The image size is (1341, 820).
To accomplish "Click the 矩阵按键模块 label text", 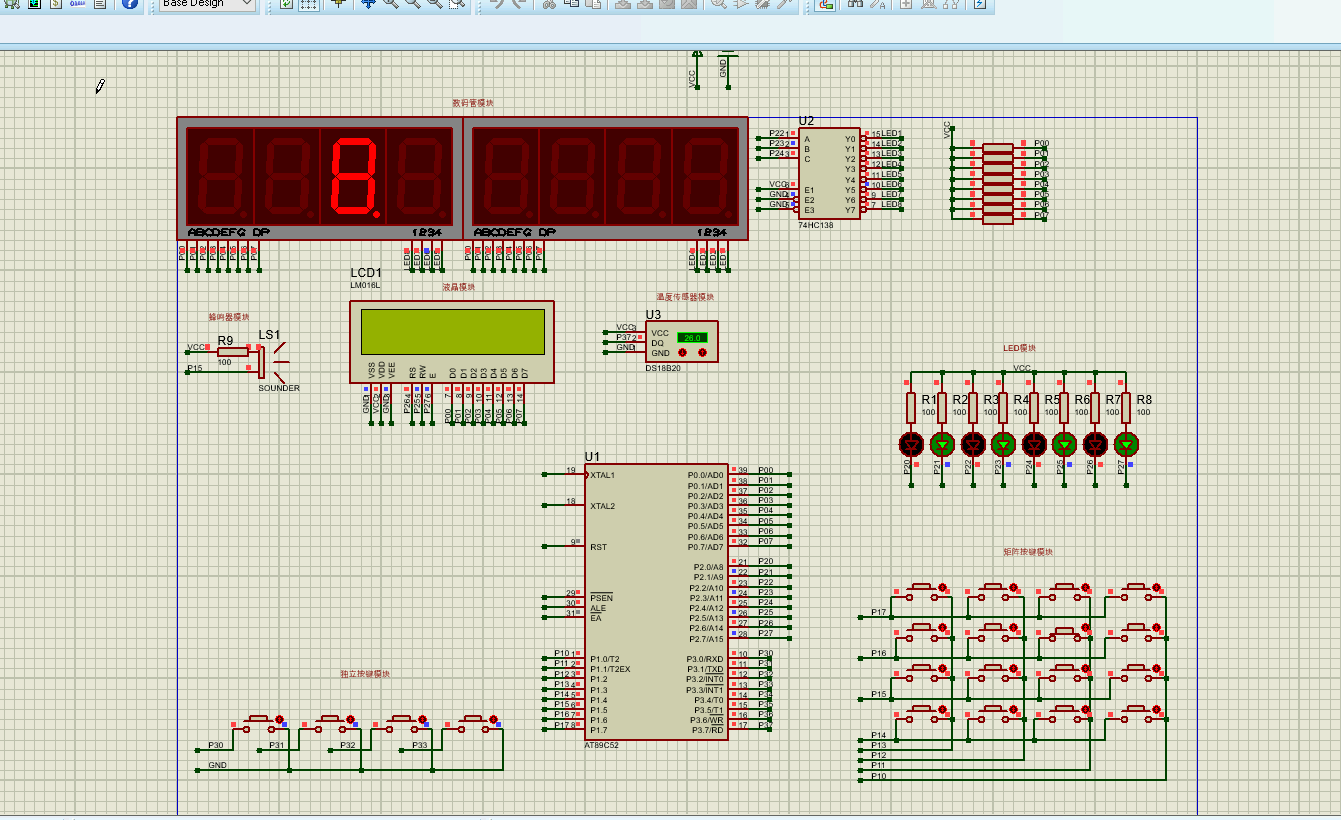I will coord(1028,552).
